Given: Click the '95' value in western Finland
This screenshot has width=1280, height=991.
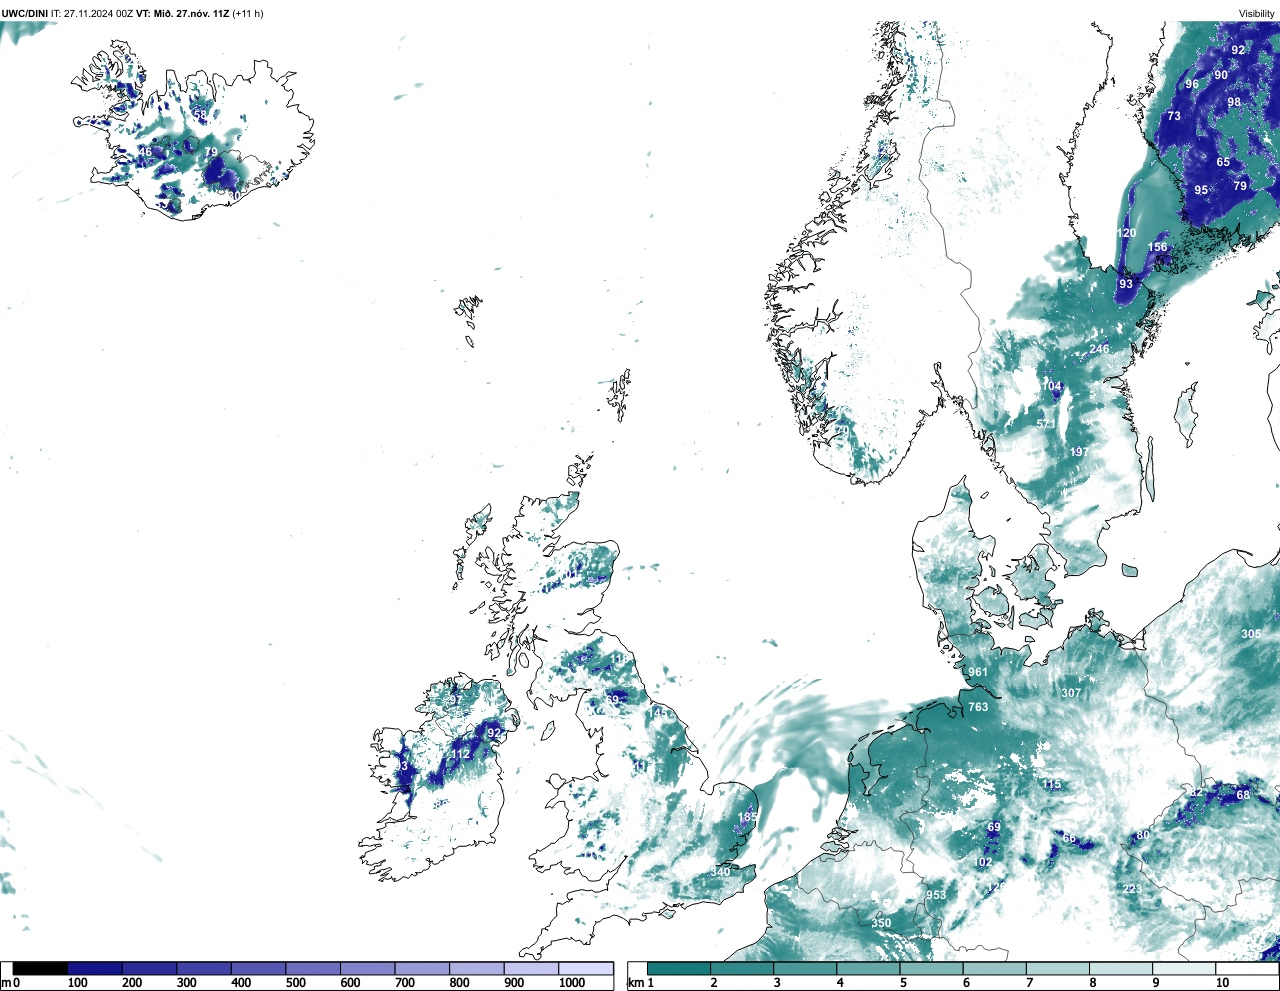Looking at the screenshot, I should click(x=1201, y=190).
